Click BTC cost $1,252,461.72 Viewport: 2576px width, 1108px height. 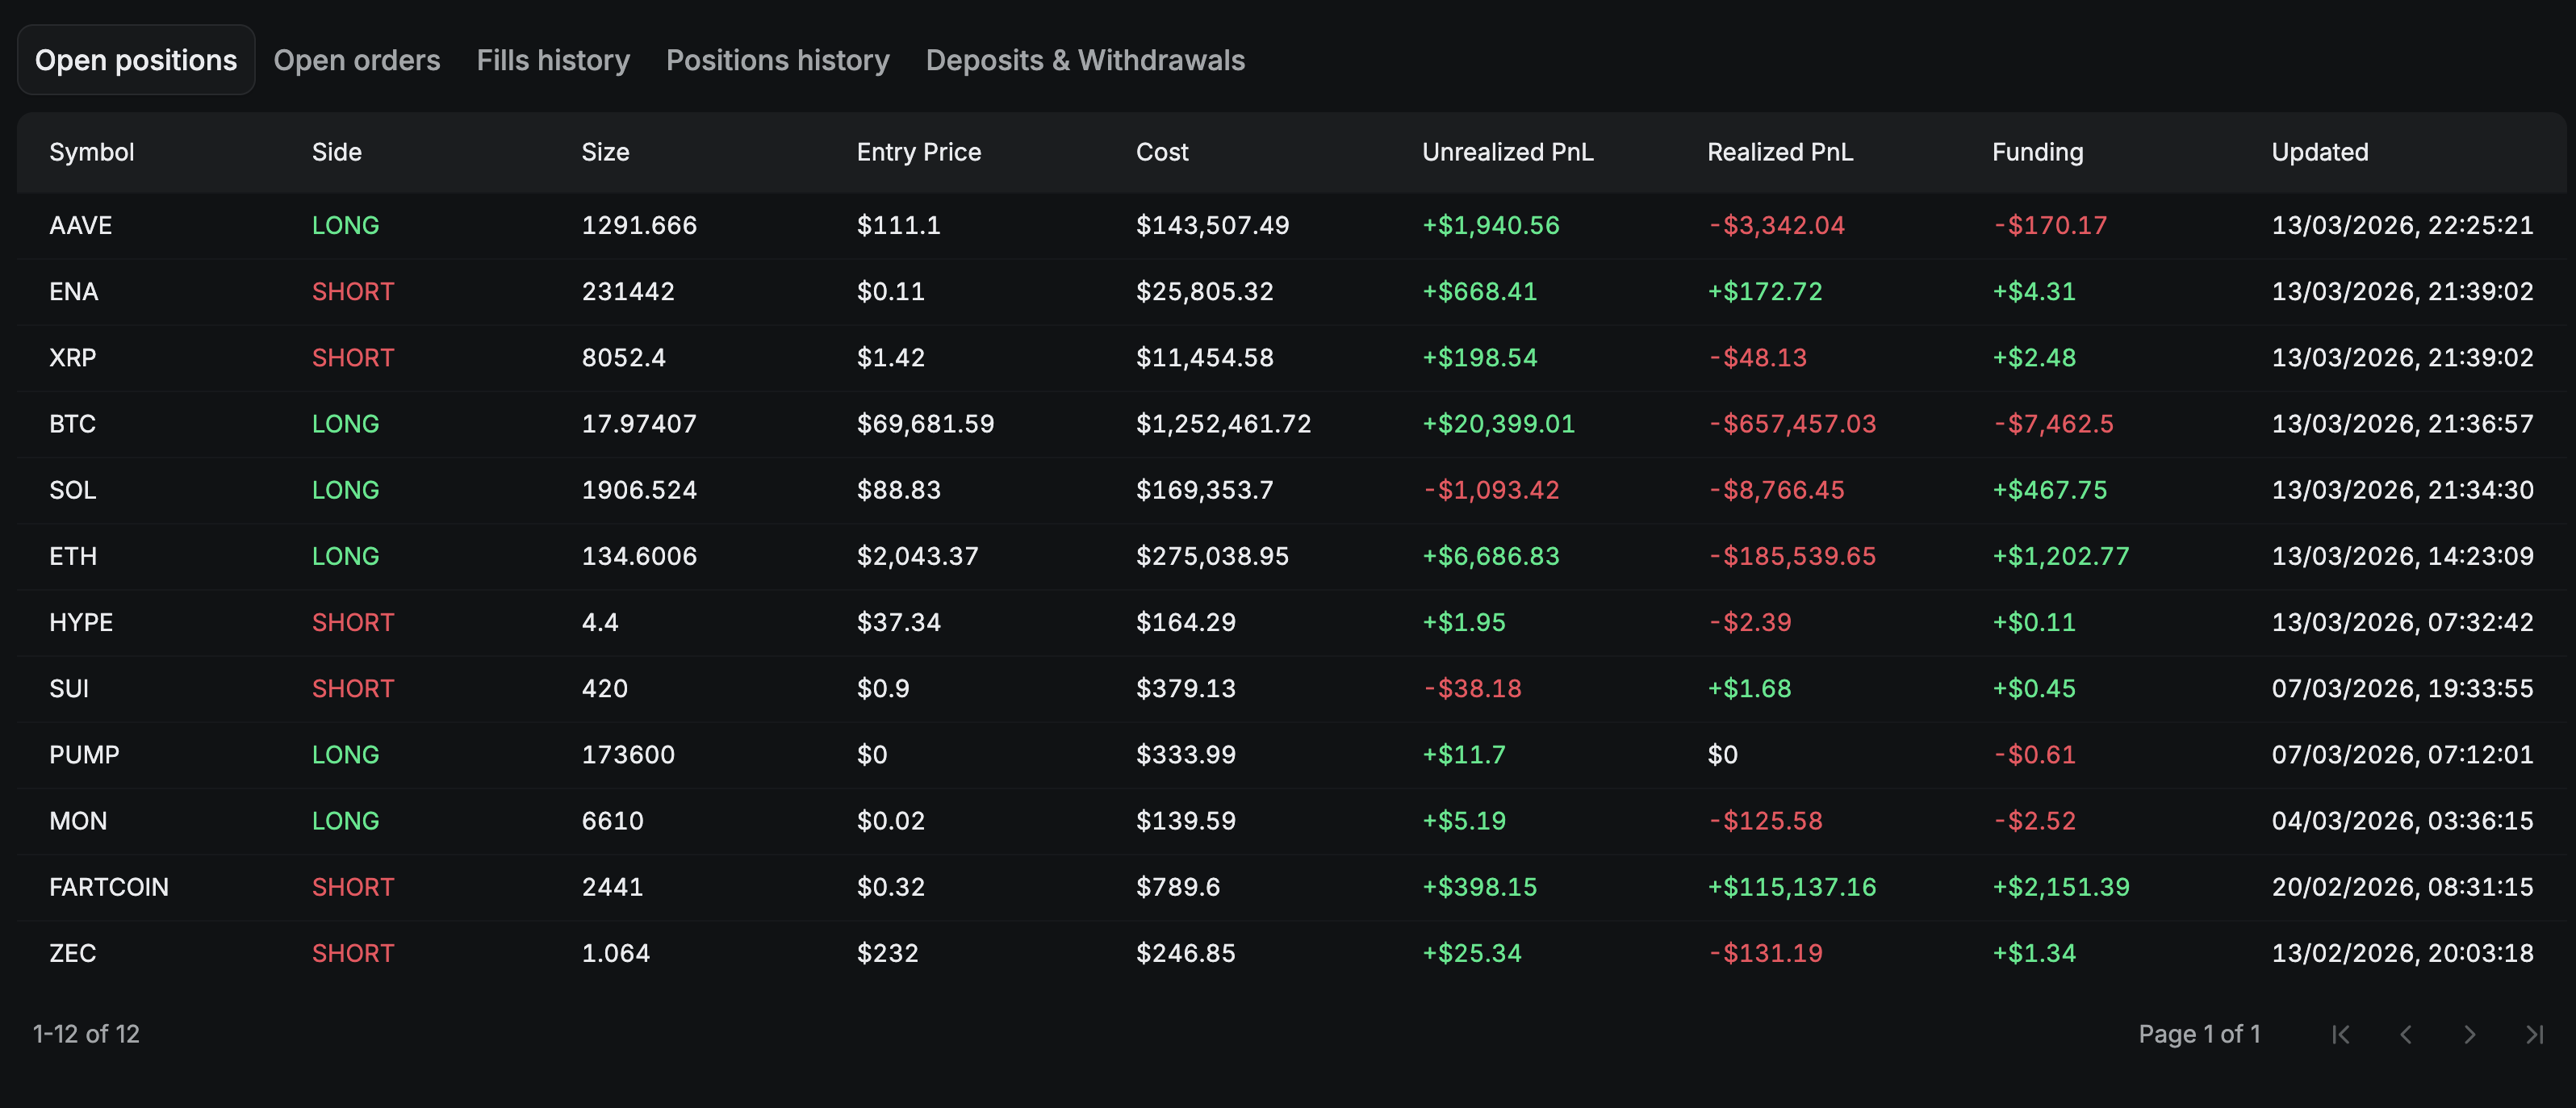pos(1224,424)
